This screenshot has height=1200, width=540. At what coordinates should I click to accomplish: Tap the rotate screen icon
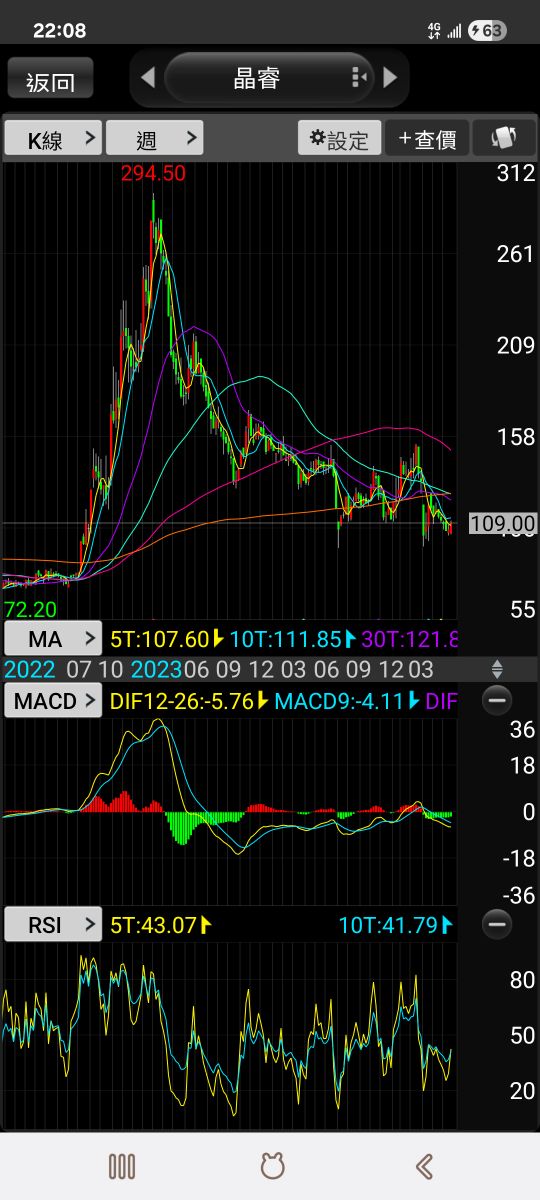coord(504,138)
